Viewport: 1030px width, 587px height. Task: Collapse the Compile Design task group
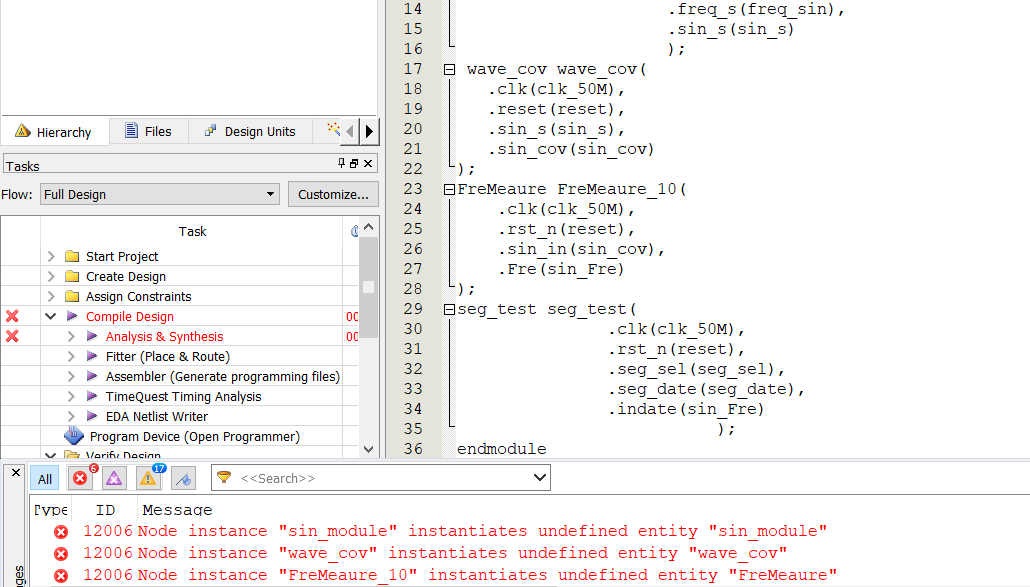[51, 317]
